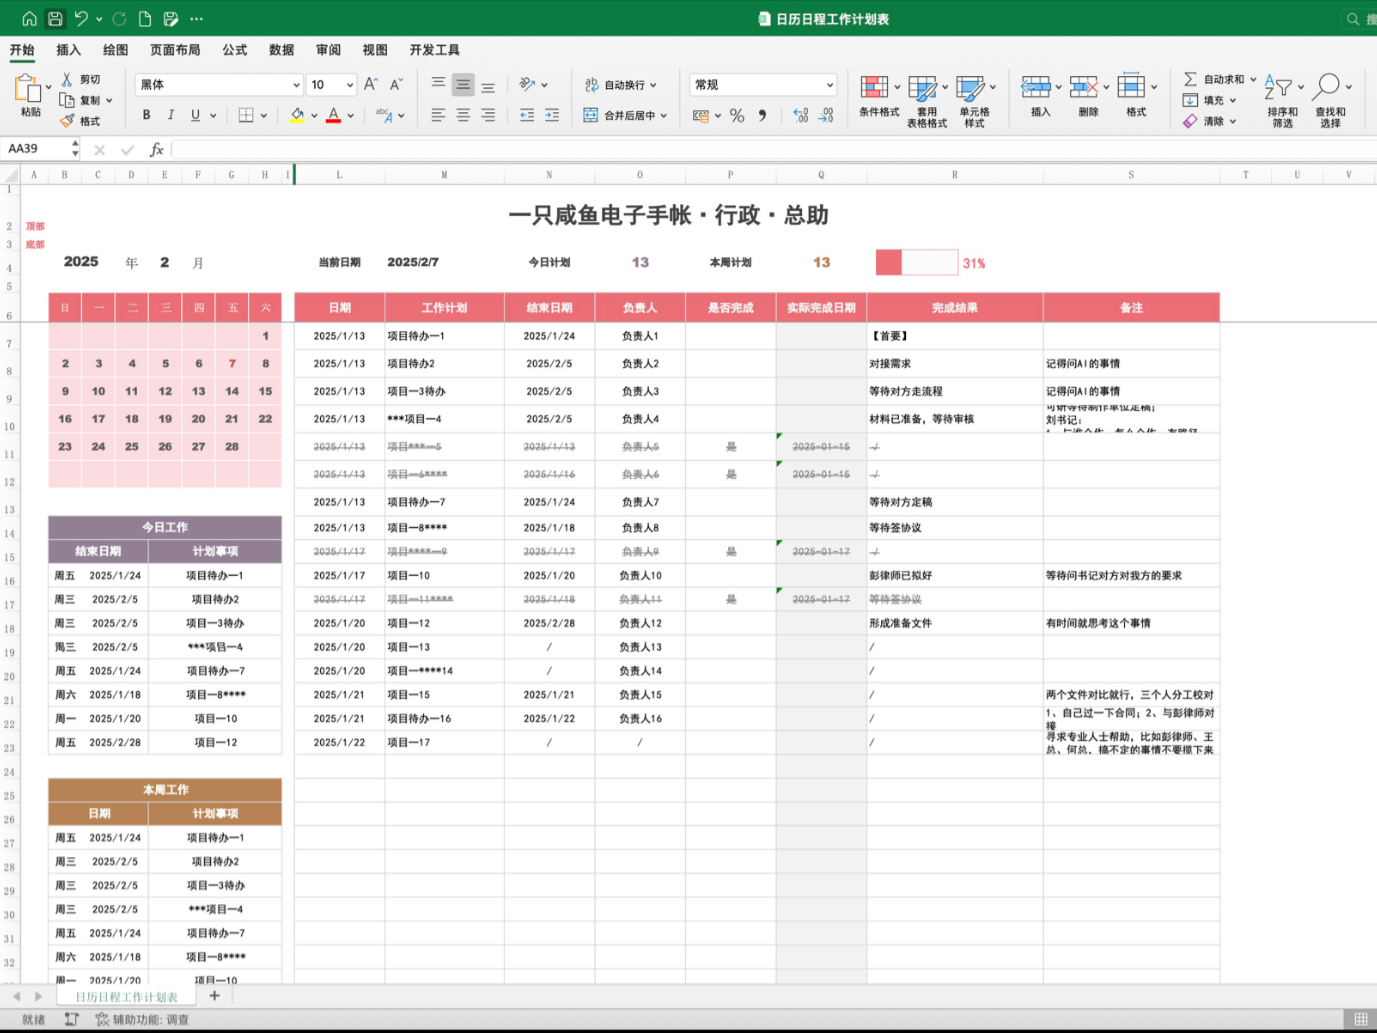1377x1033 pixels.
Task: Click the 排序和筛选 sort and filter icon
Action: pos(1281,95)
